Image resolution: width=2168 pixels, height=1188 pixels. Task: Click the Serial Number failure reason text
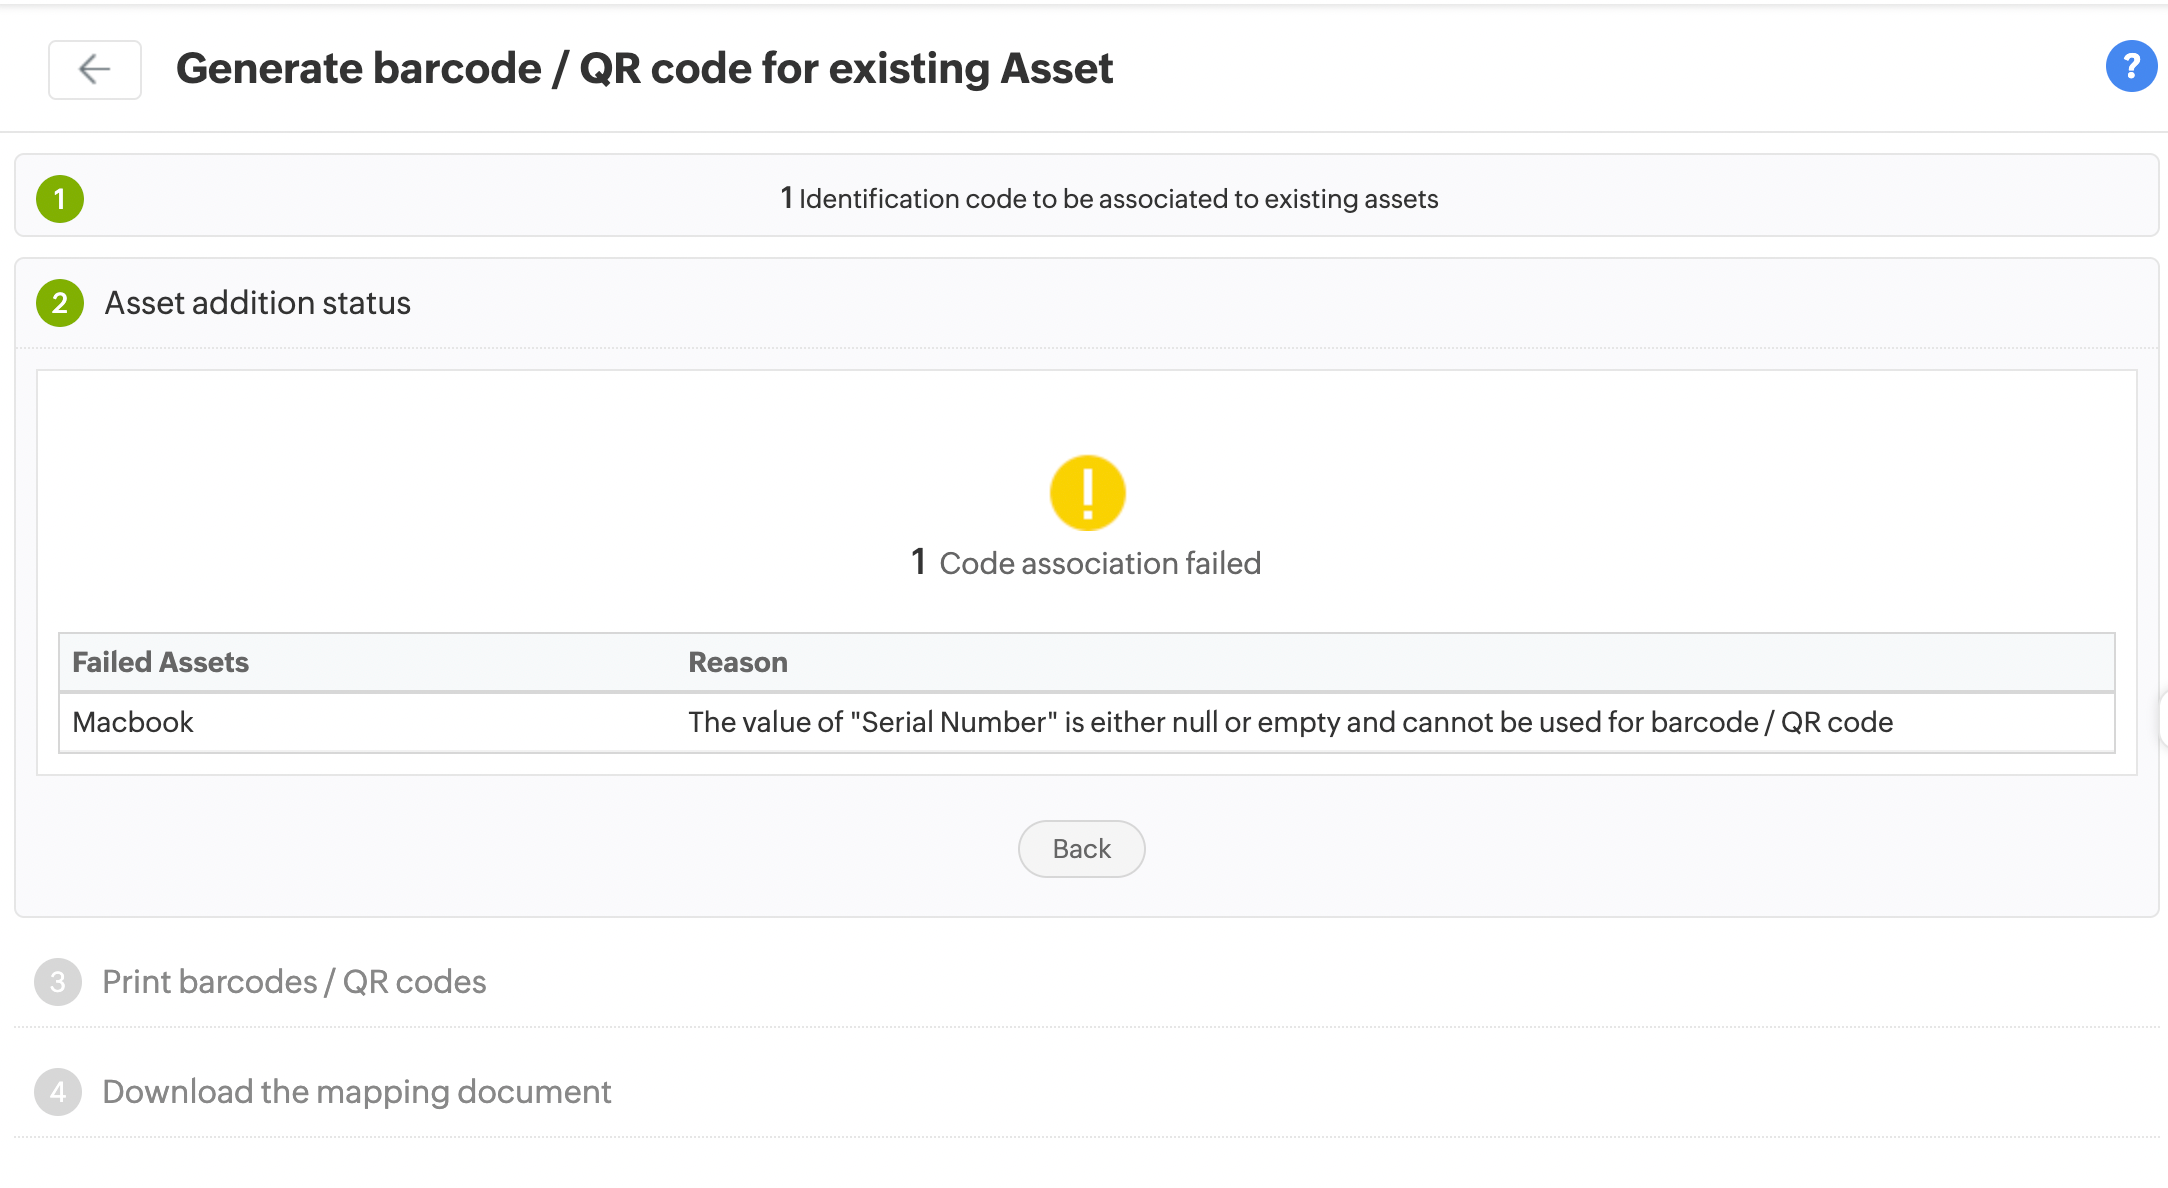1290,722
